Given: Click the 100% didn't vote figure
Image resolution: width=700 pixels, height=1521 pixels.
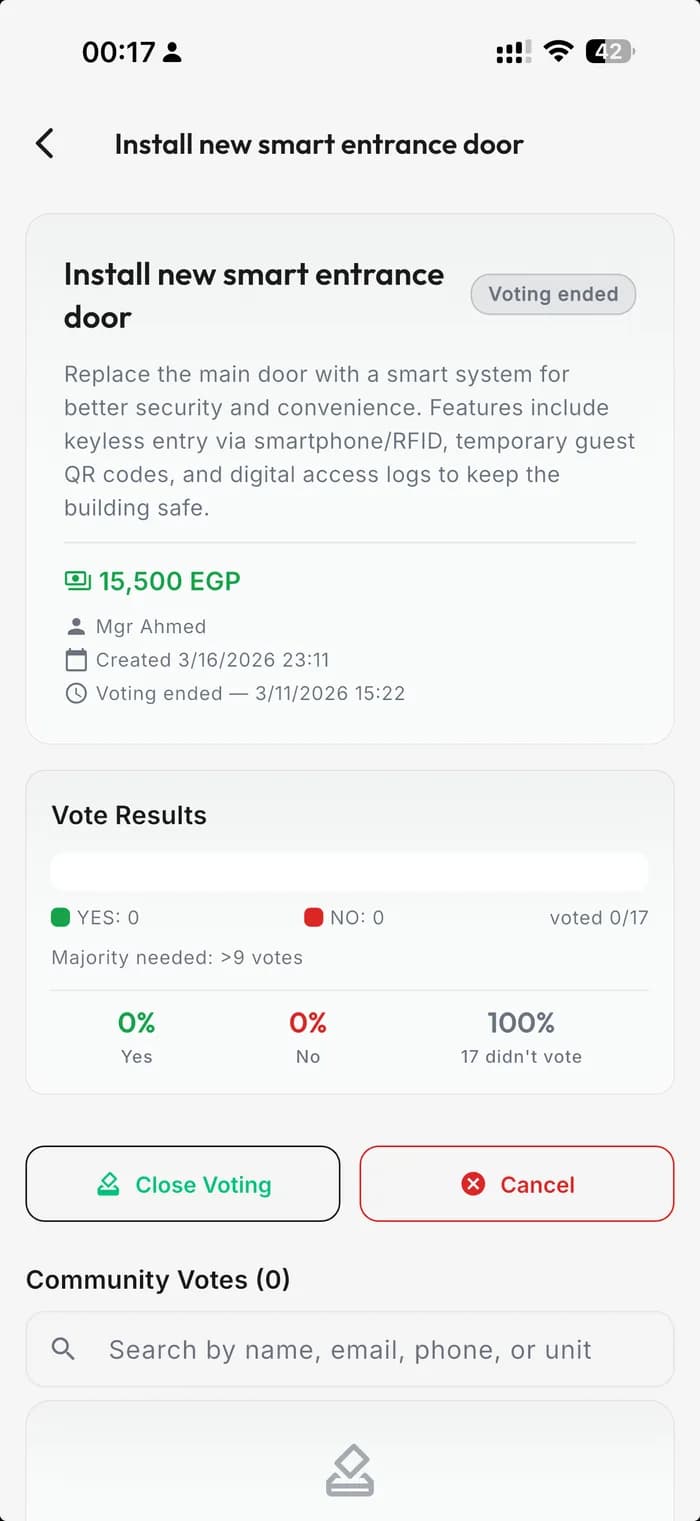Looking at the screenshot, I should [x=521, y=1023].
